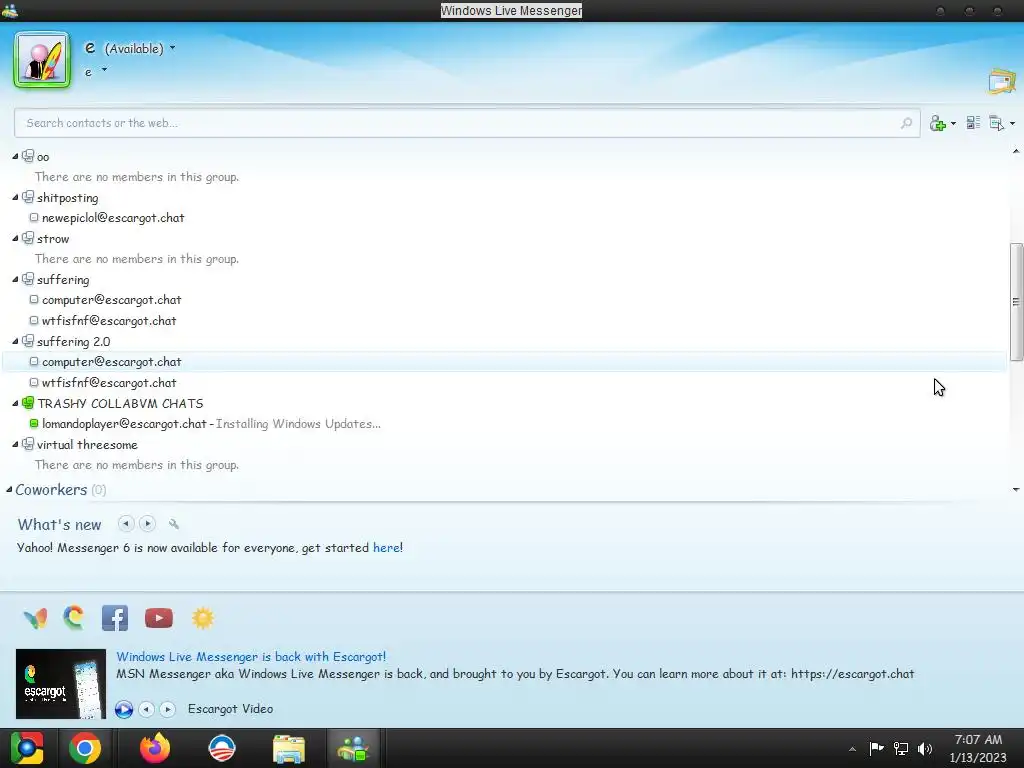Show previous What's new item
The image size is (1024, 768).
point(126,524)
